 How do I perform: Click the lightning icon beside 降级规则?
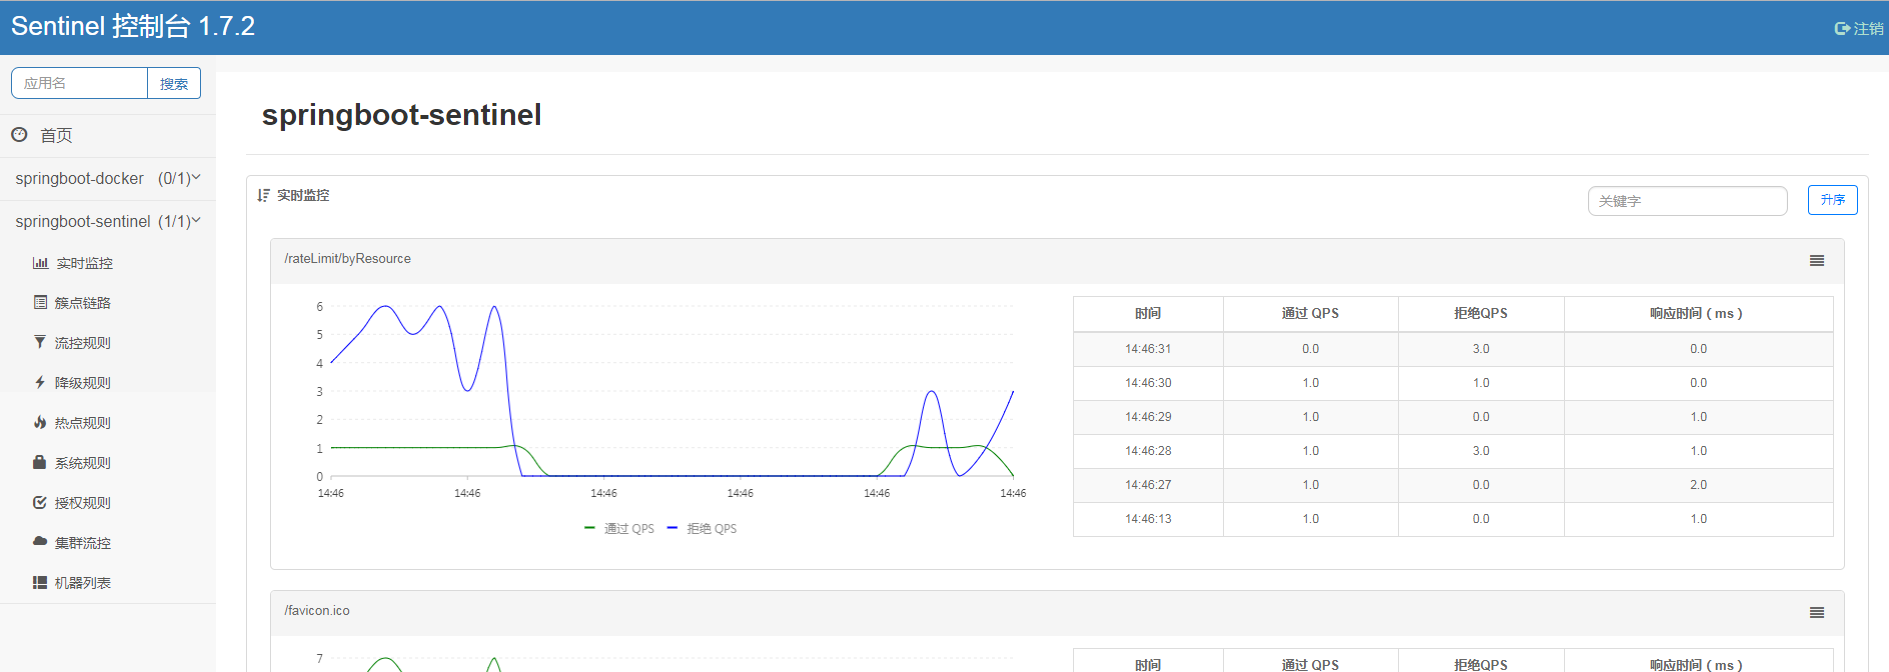40,382
